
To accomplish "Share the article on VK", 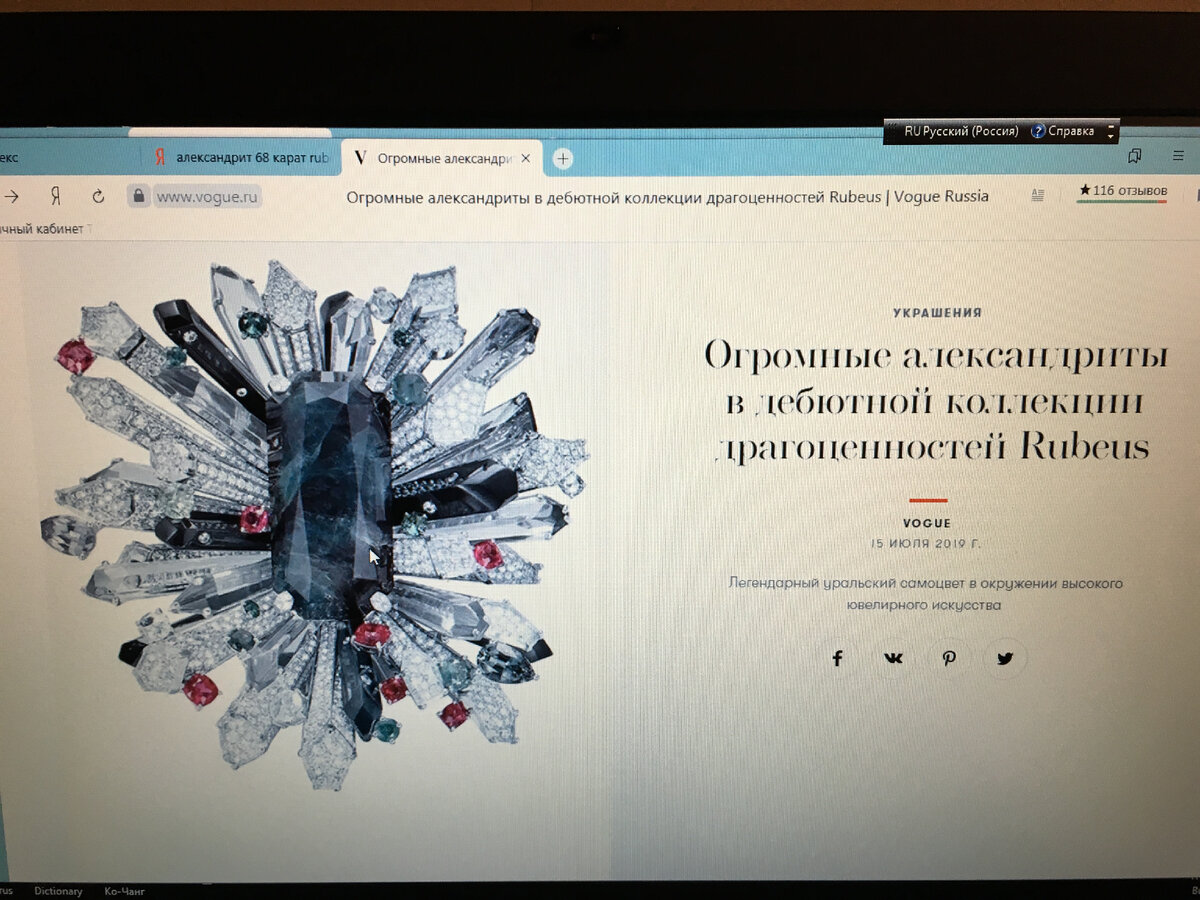I will (893, 658).
